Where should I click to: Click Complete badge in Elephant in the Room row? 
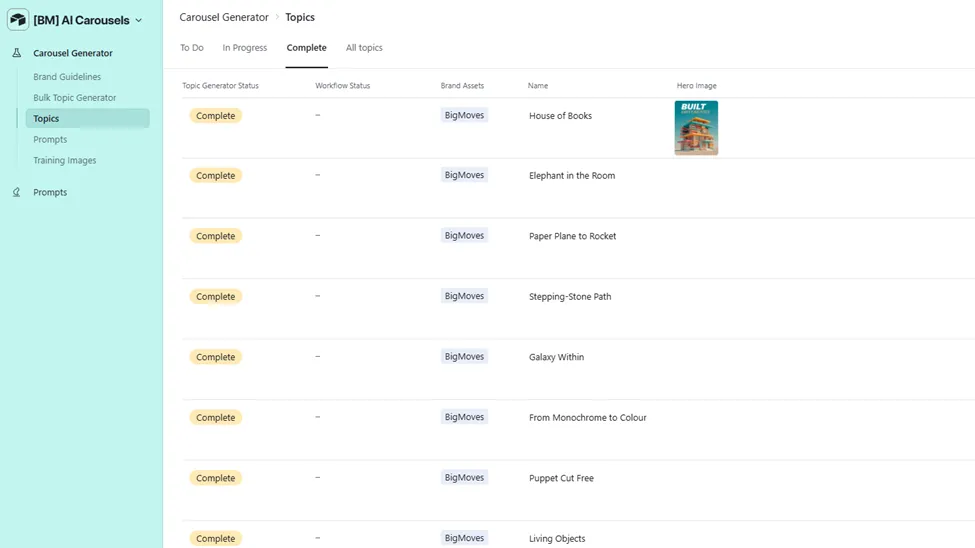216,175
